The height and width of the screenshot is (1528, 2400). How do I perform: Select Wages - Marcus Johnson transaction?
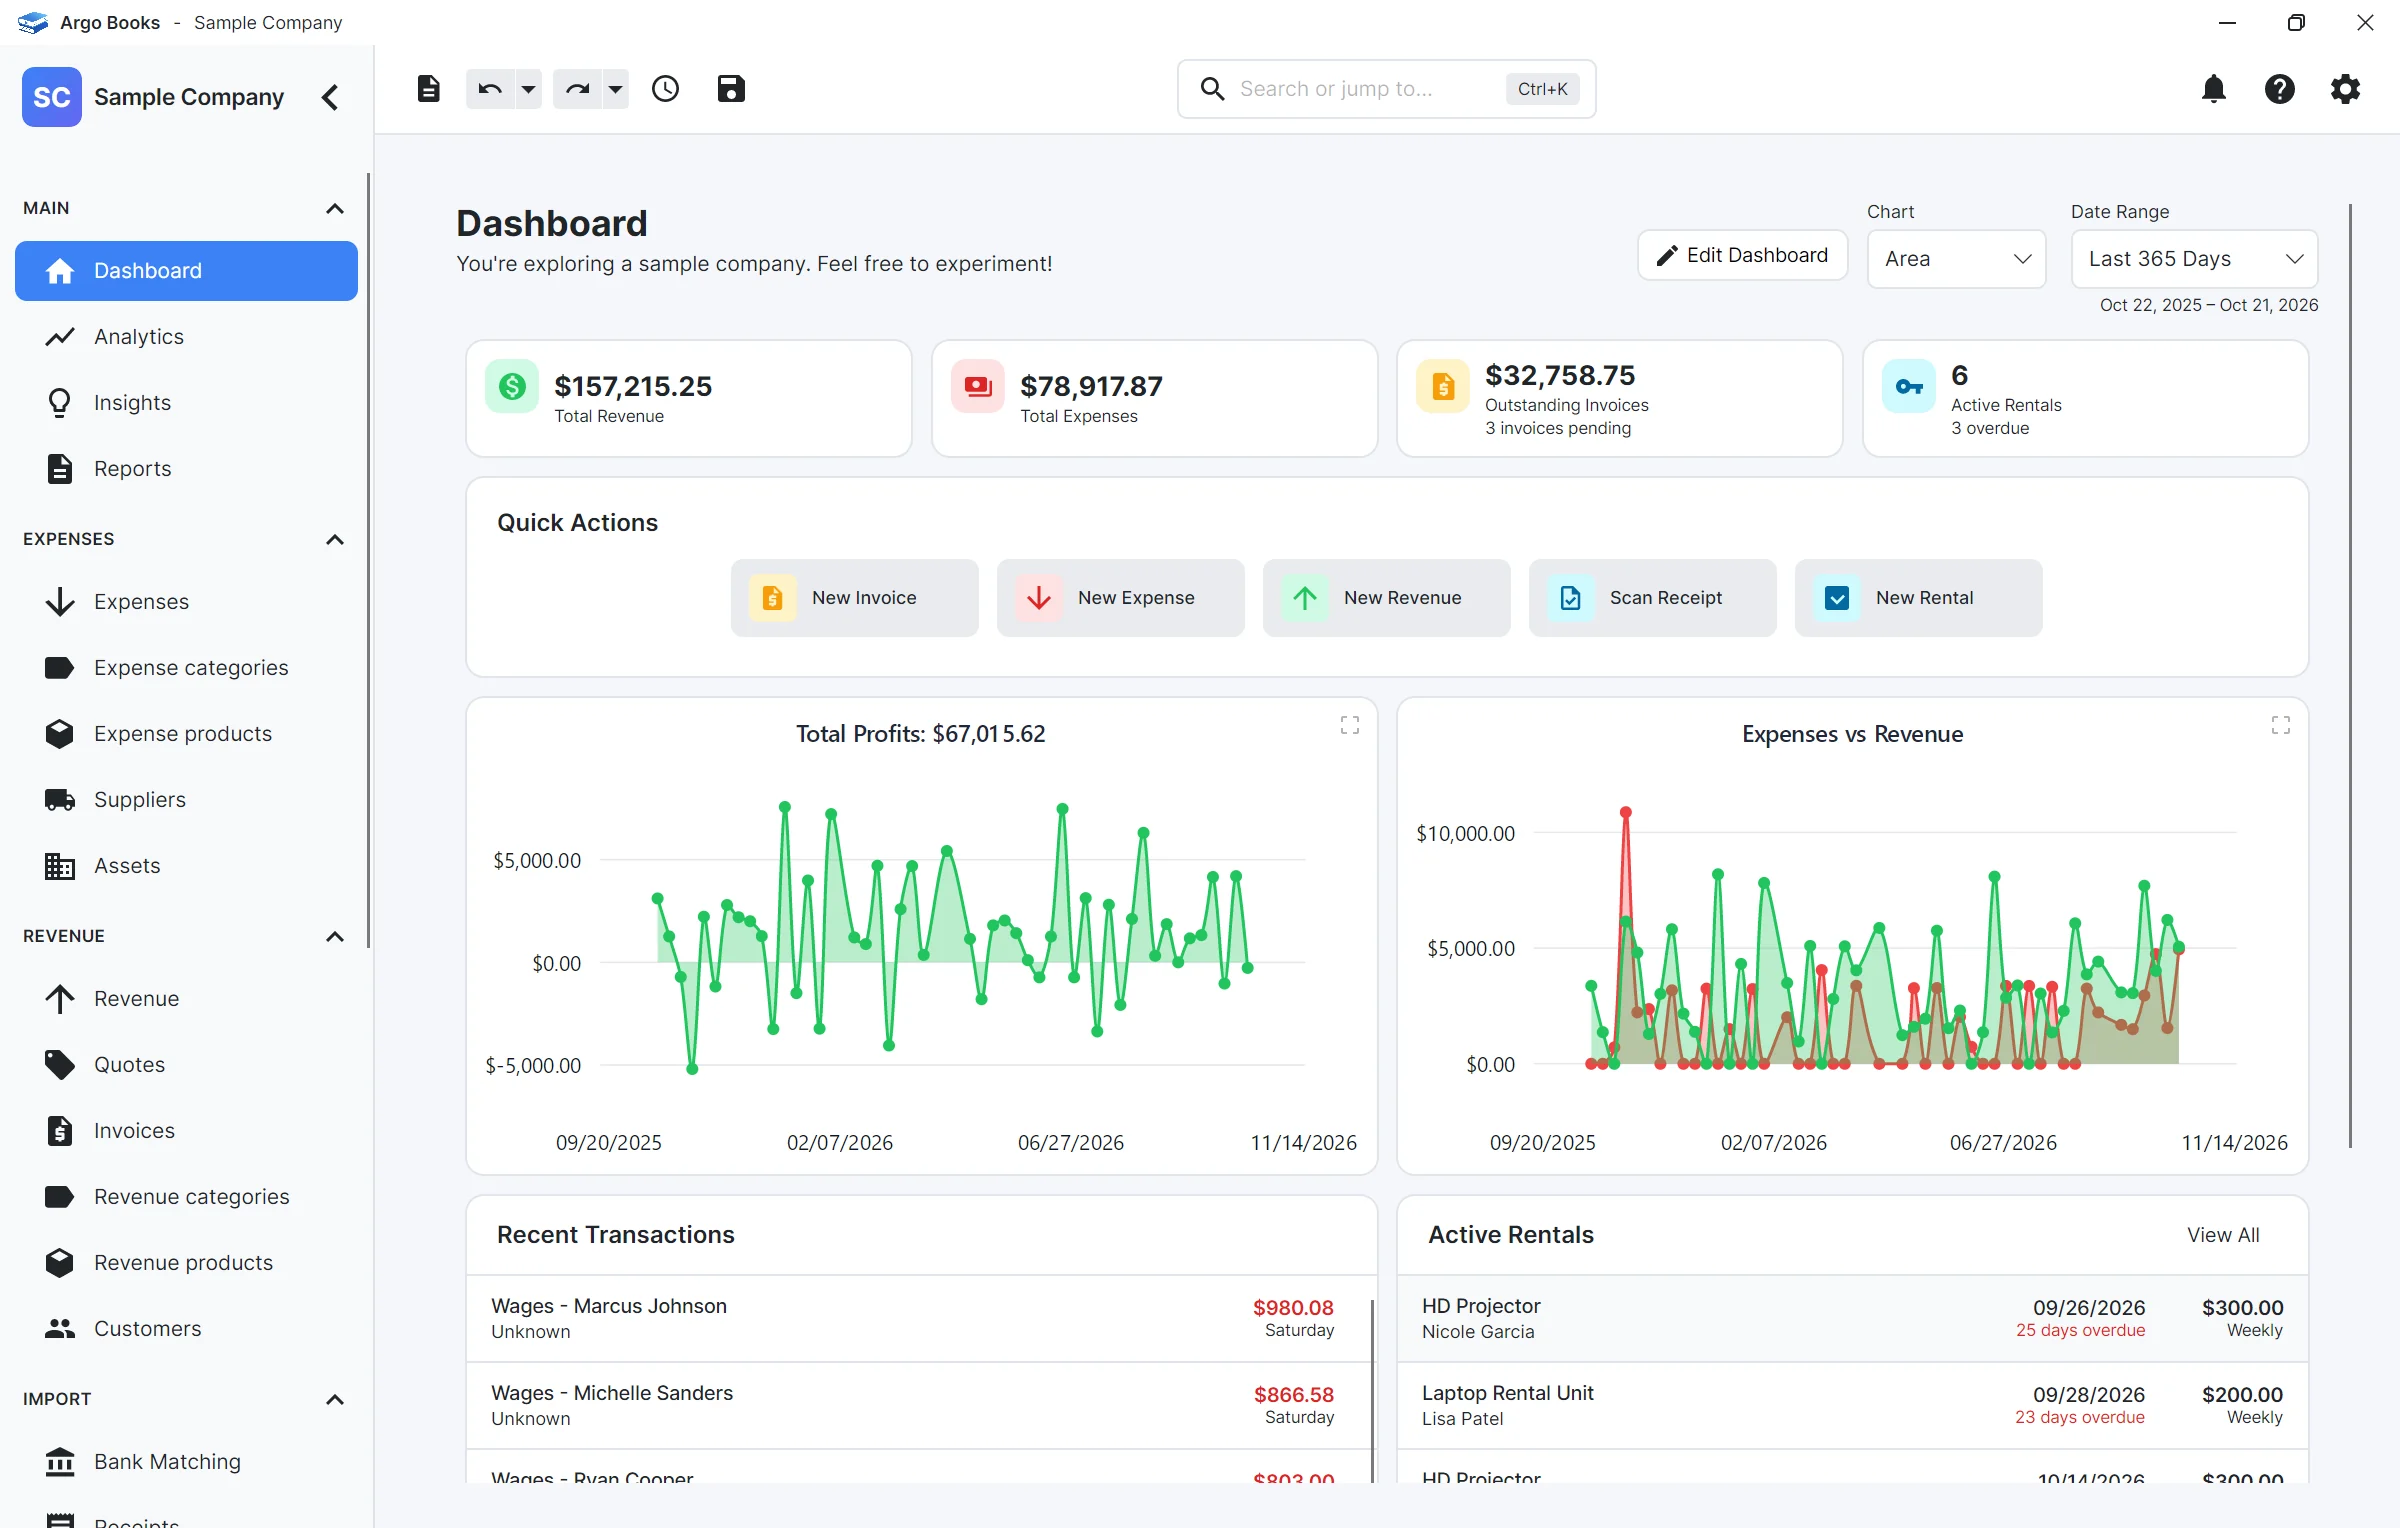coord(917,1318)
